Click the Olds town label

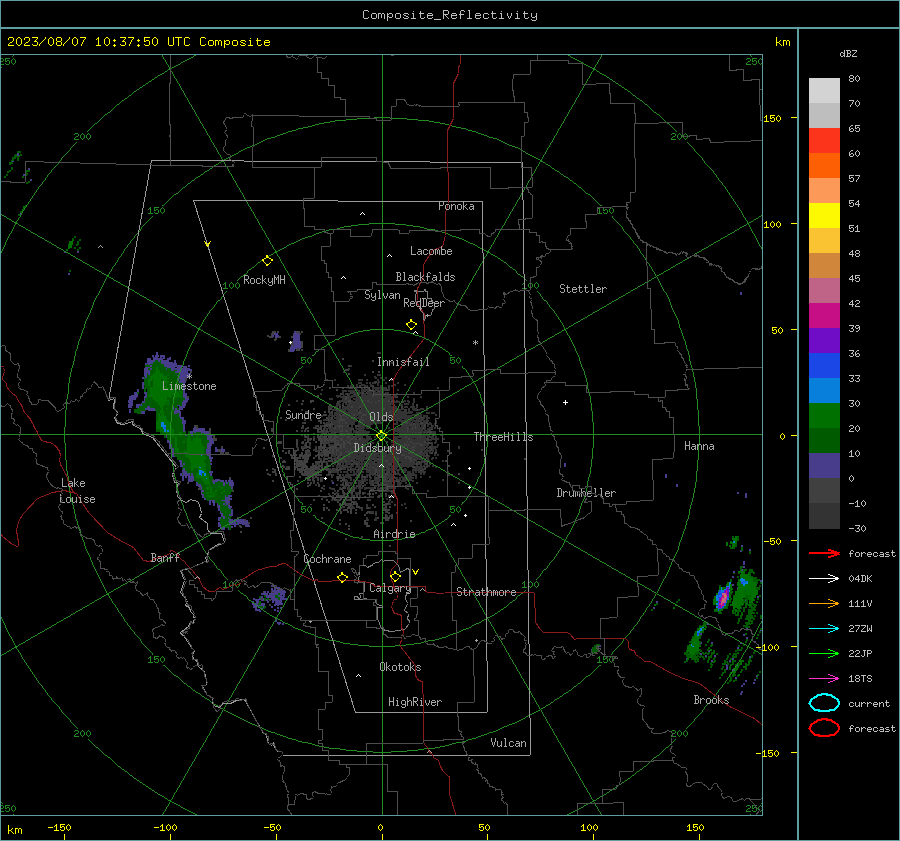(x=381, y=417)
